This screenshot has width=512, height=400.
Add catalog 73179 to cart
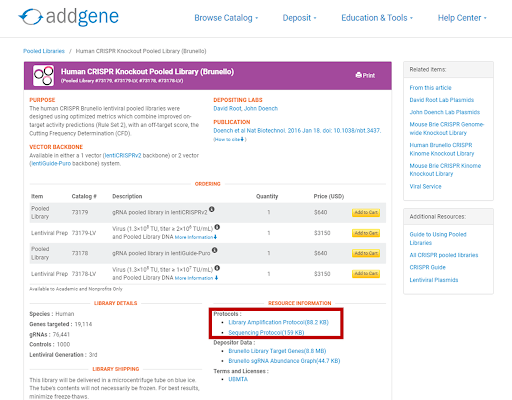point(366,212)
